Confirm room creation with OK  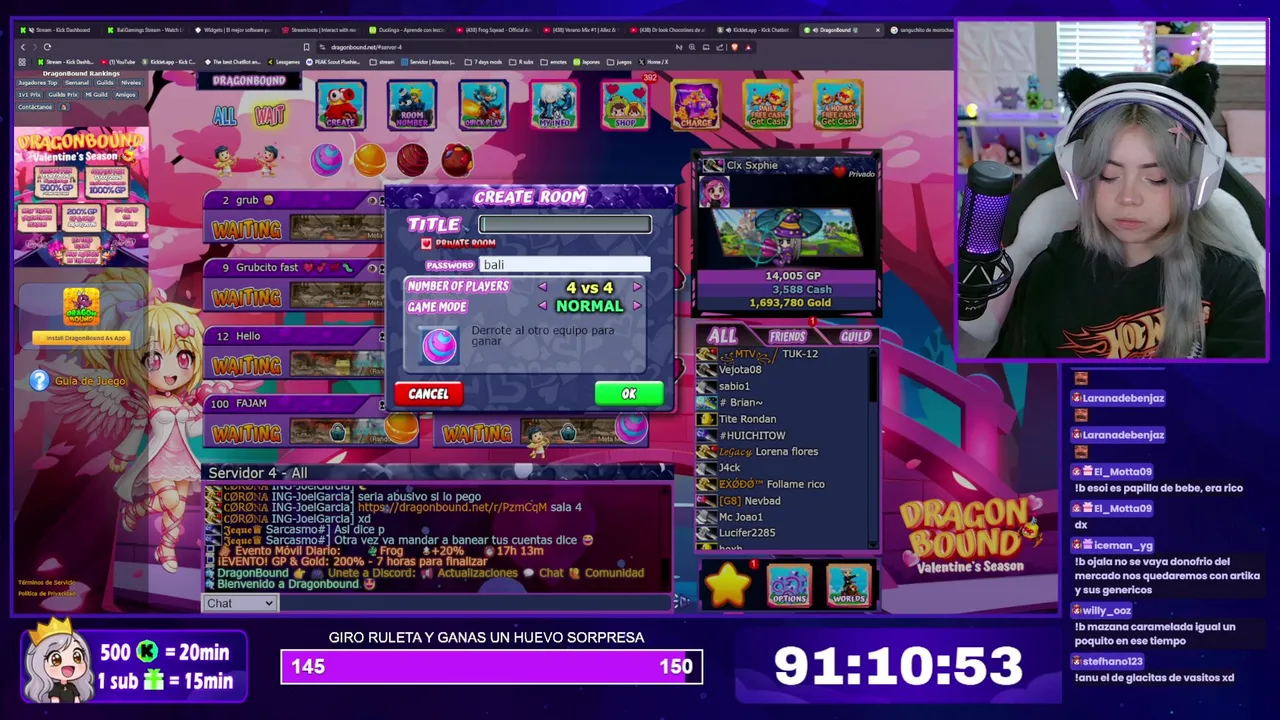(x=629, y=394)
